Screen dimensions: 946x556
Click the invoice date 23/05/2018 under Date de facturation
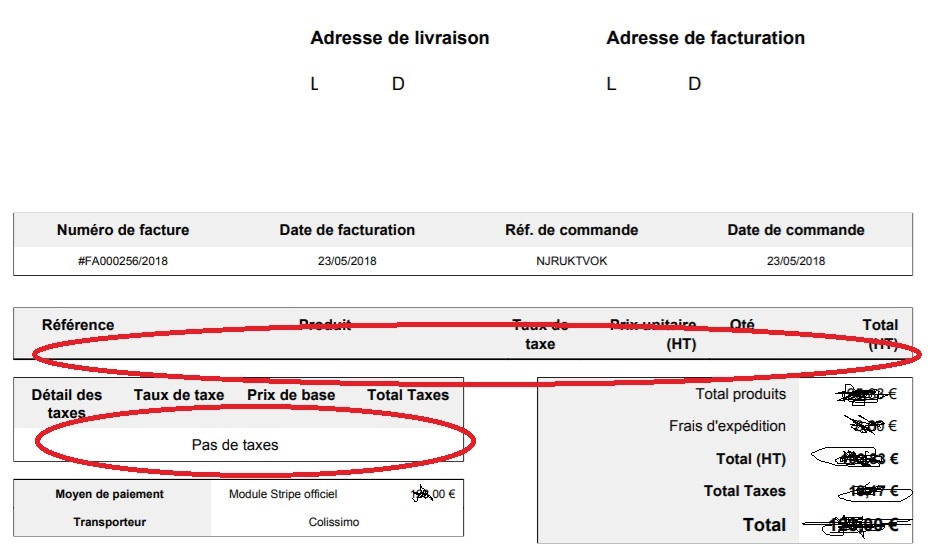coord(347,261)
